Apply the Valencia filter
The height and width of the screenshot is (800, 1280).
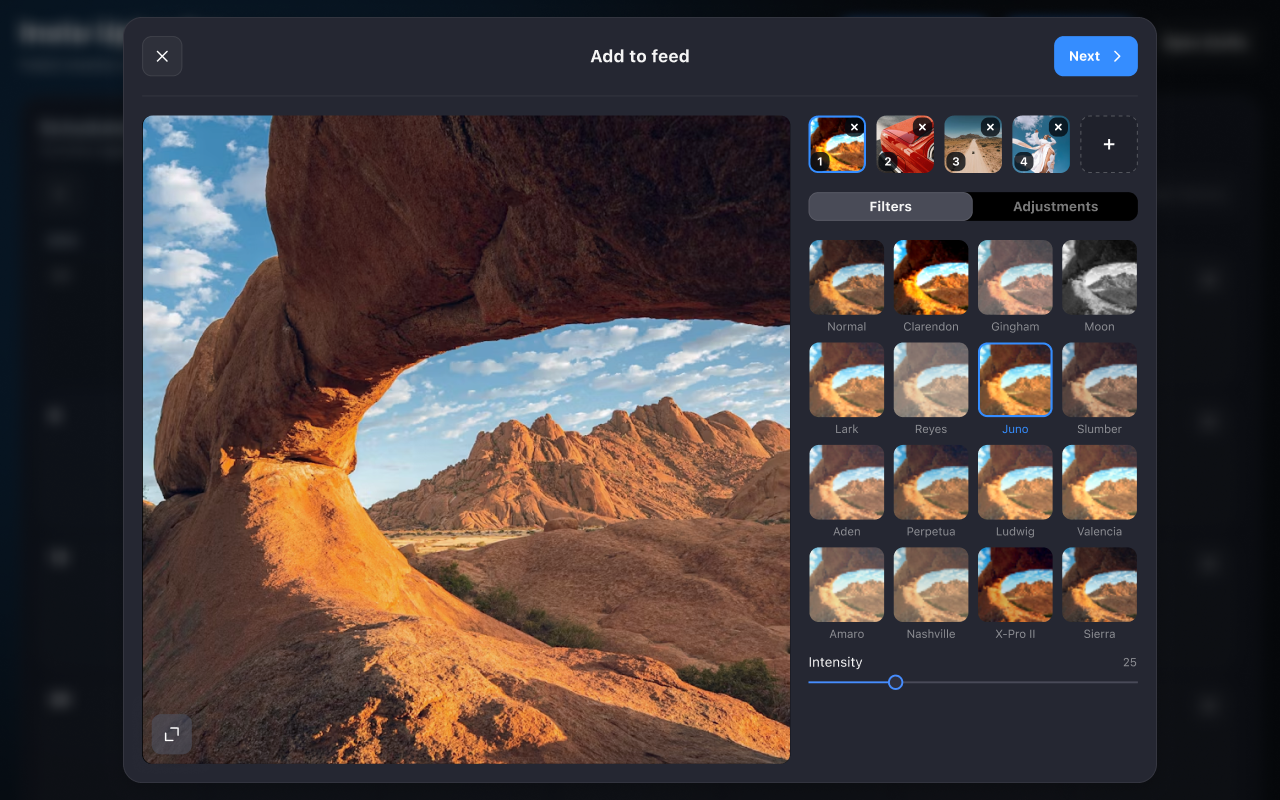point(1099,491)
